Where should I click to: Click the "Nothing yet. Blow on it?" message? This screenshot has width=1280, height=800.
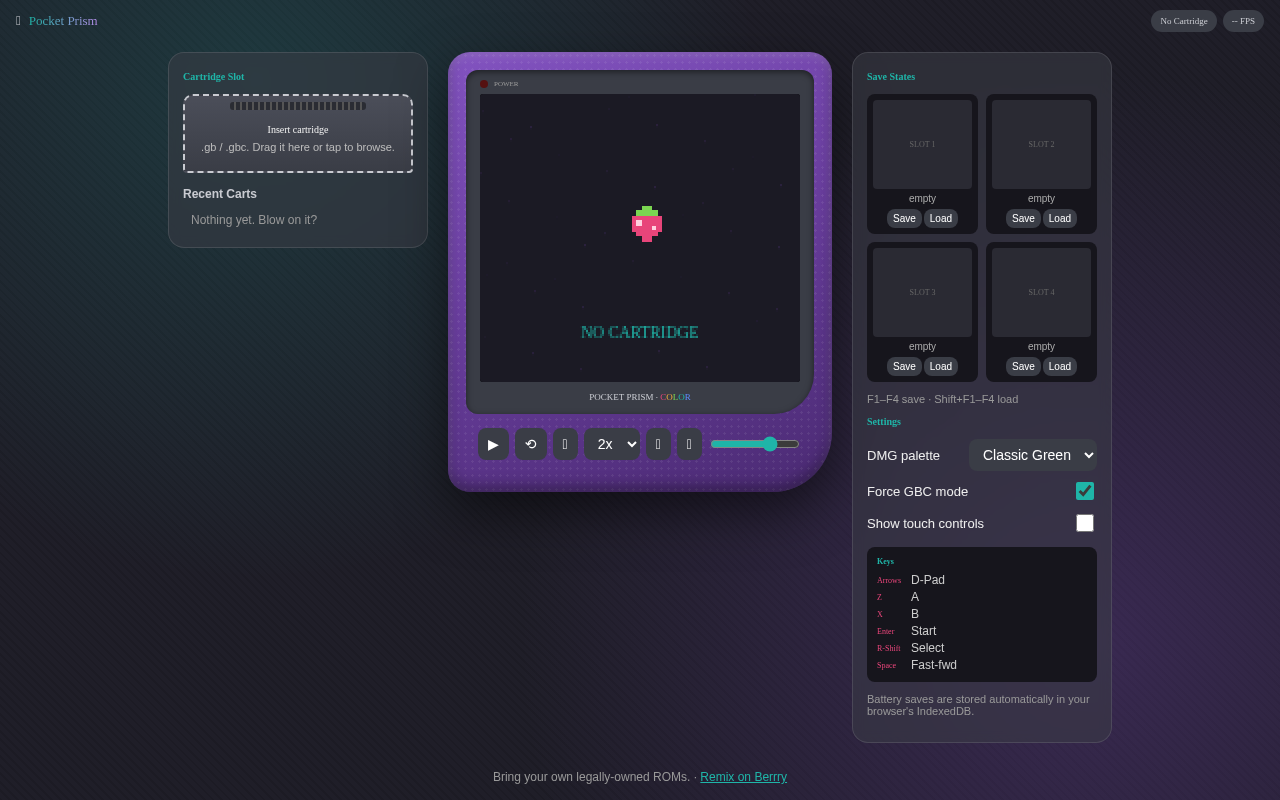click(254, 220)
